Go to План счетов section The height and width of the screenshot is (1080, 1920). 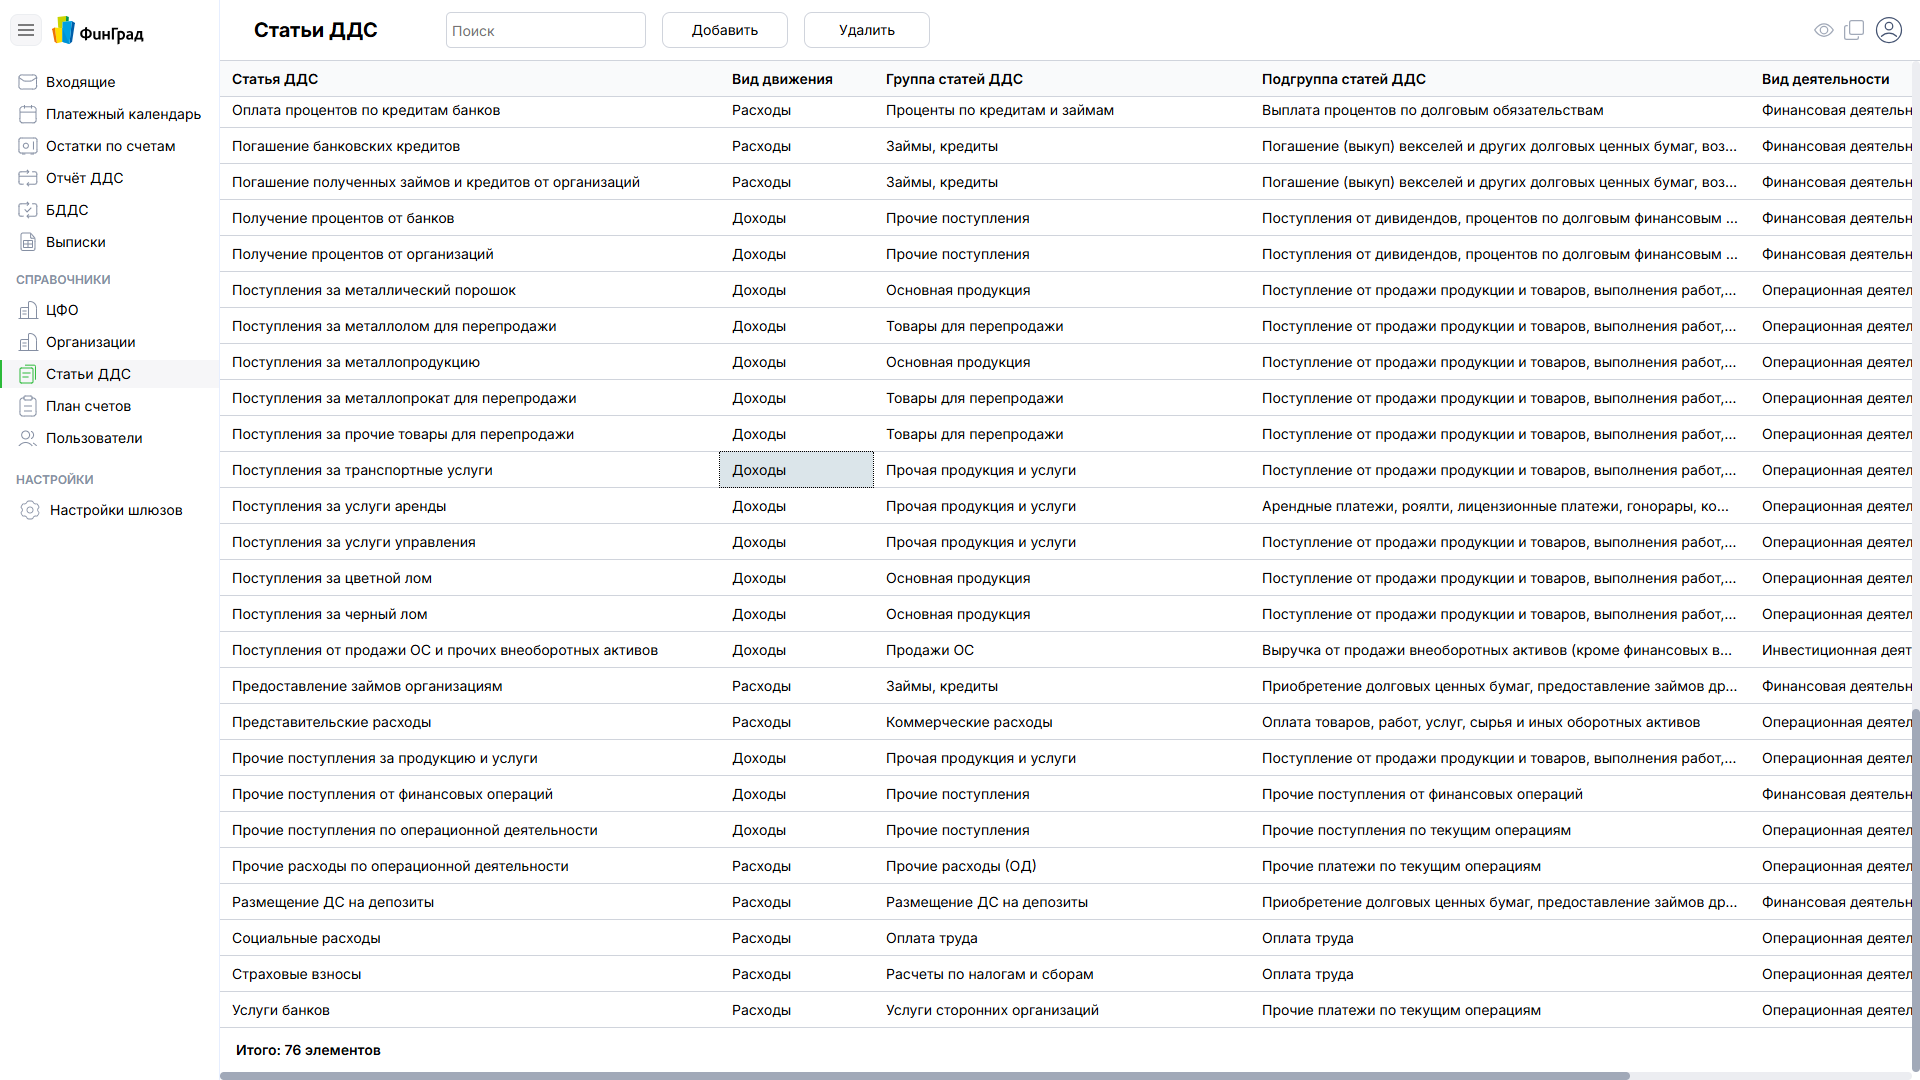[88, 406]
